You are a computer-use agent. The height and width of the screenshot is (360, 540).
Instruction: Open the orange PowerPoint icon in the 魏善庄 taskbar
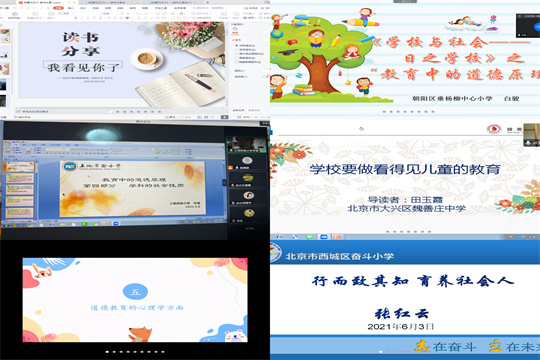(338, 237)
